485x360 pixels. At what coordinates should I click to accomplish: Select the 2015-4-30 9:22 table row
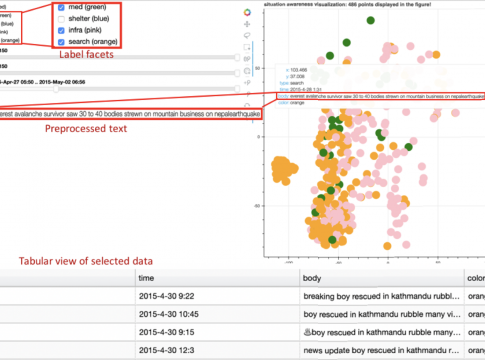tap(242, 296)
